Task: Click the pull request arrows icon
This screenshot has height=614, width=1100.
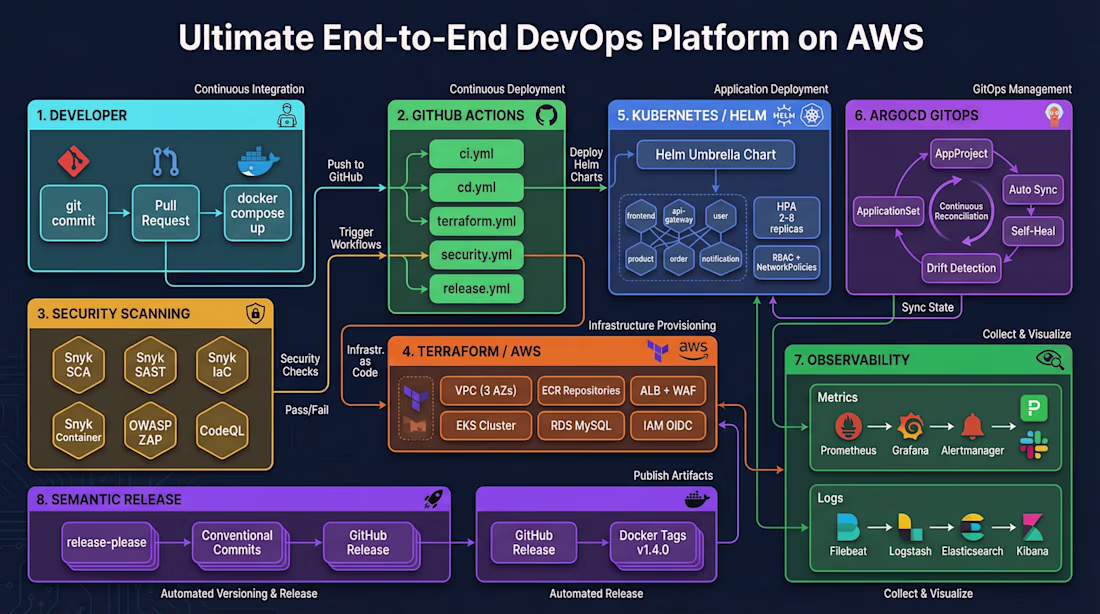Action: (166, 161)
